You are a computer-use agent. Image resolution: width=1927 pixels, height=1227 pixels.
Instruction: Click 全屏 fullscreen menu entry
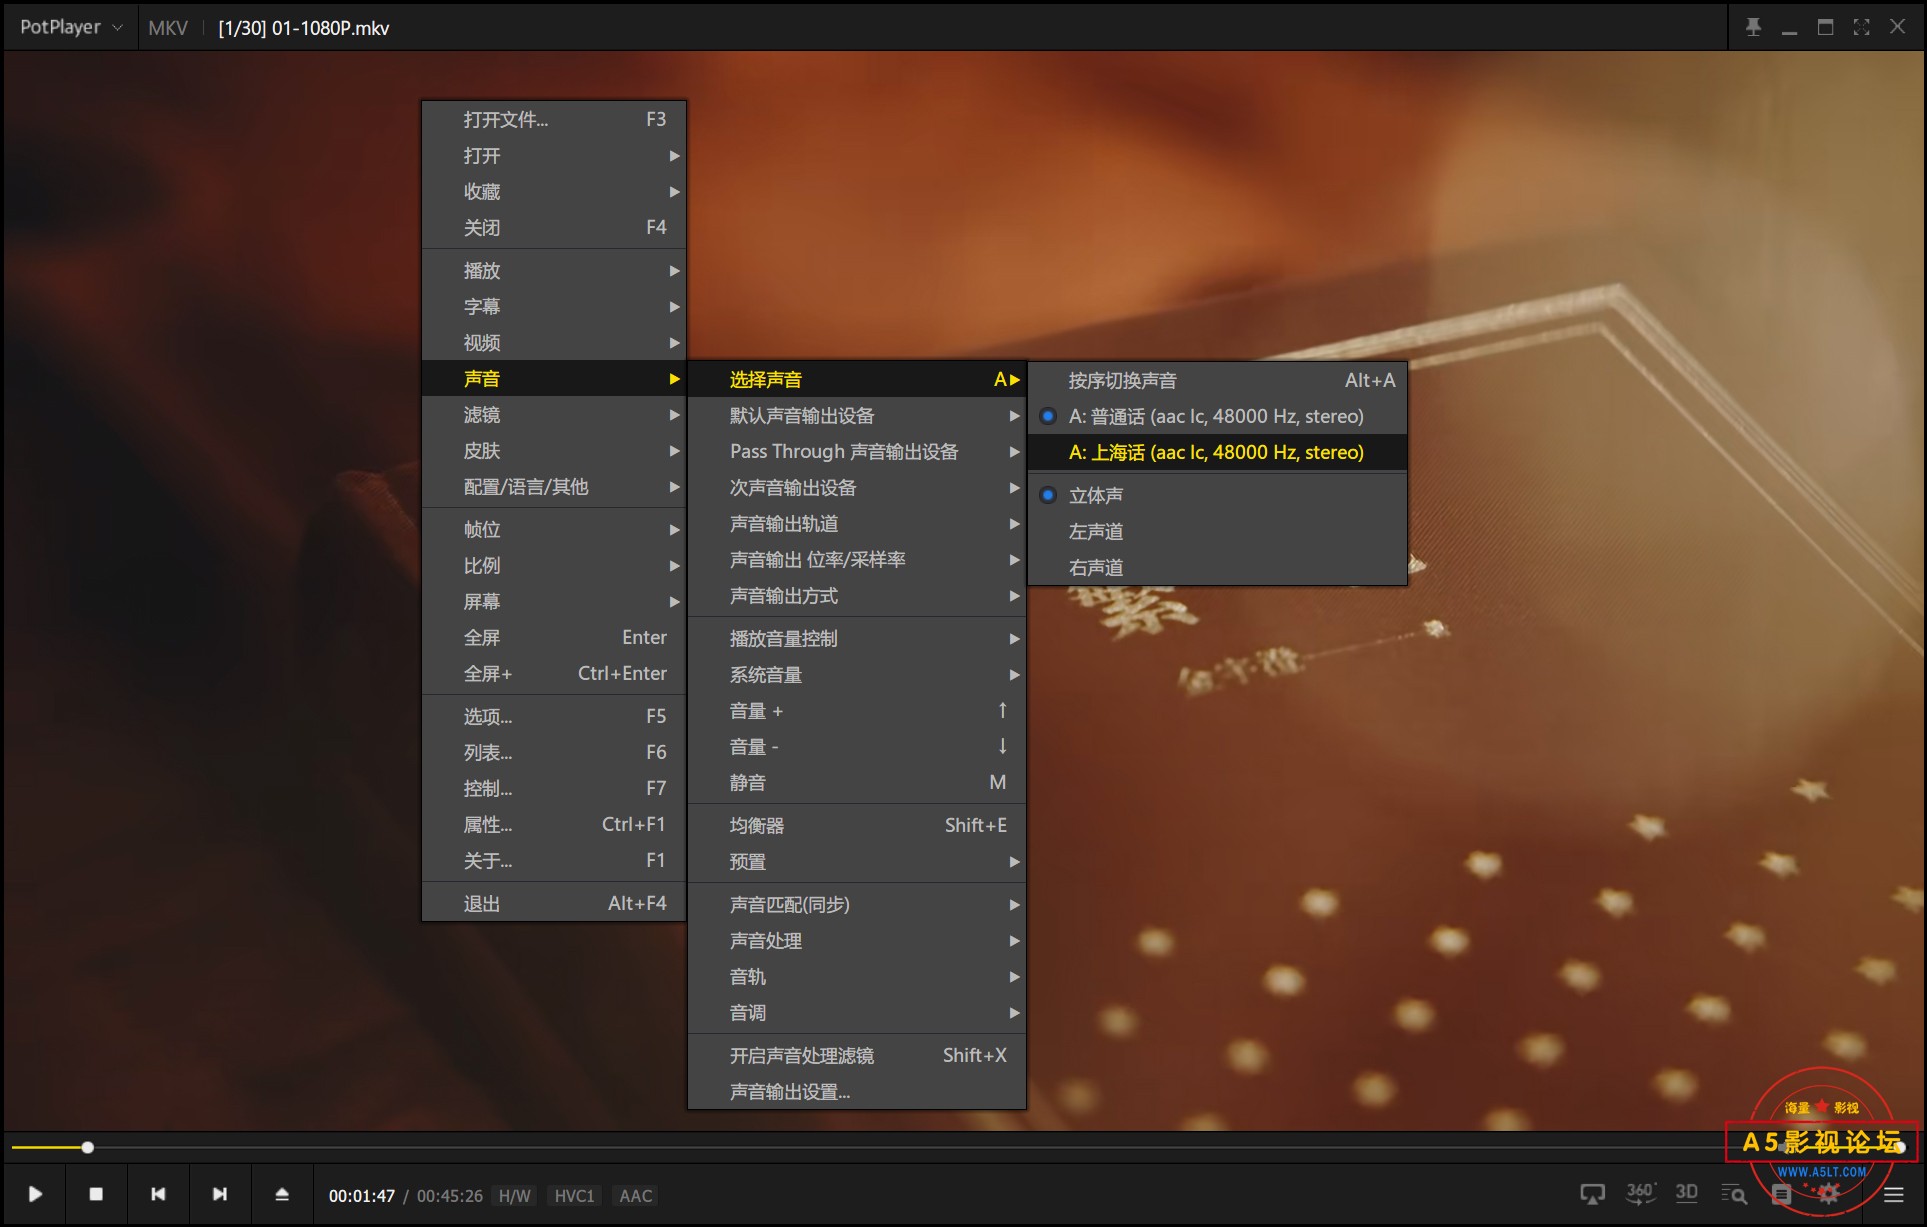(x=554, y=637)
